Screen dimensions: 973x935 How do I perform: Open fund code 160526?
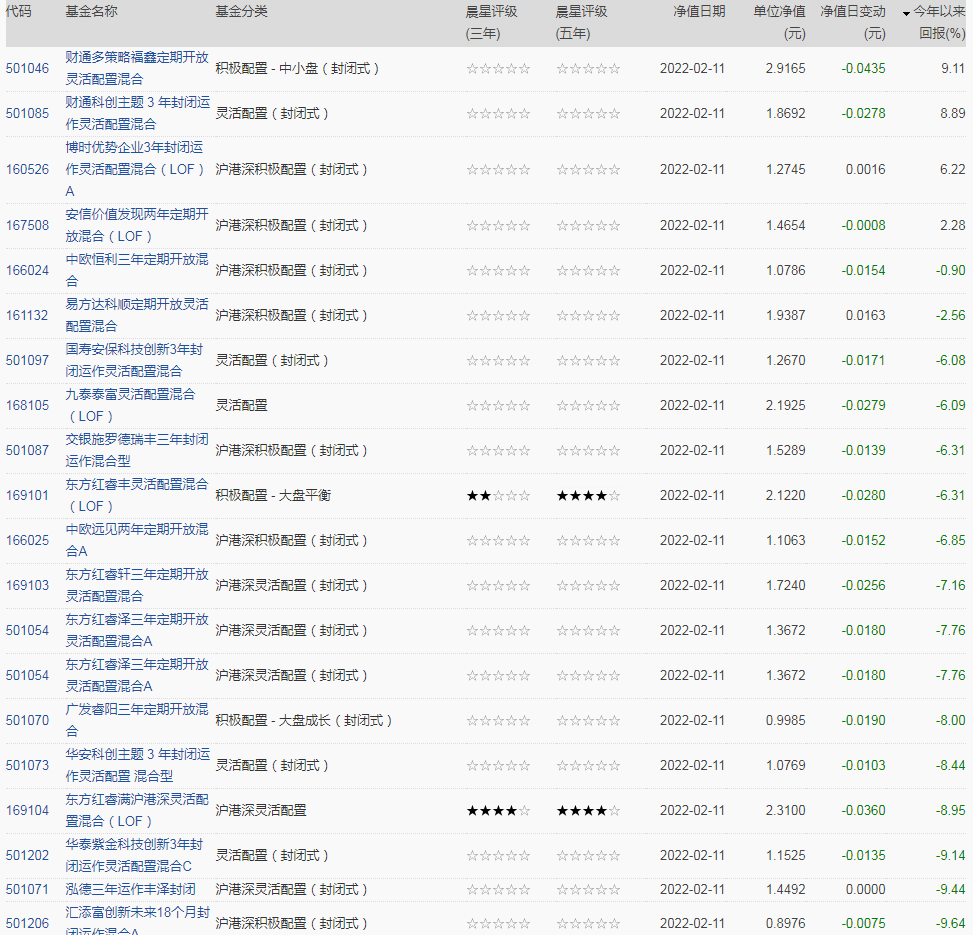click(27, 169)
